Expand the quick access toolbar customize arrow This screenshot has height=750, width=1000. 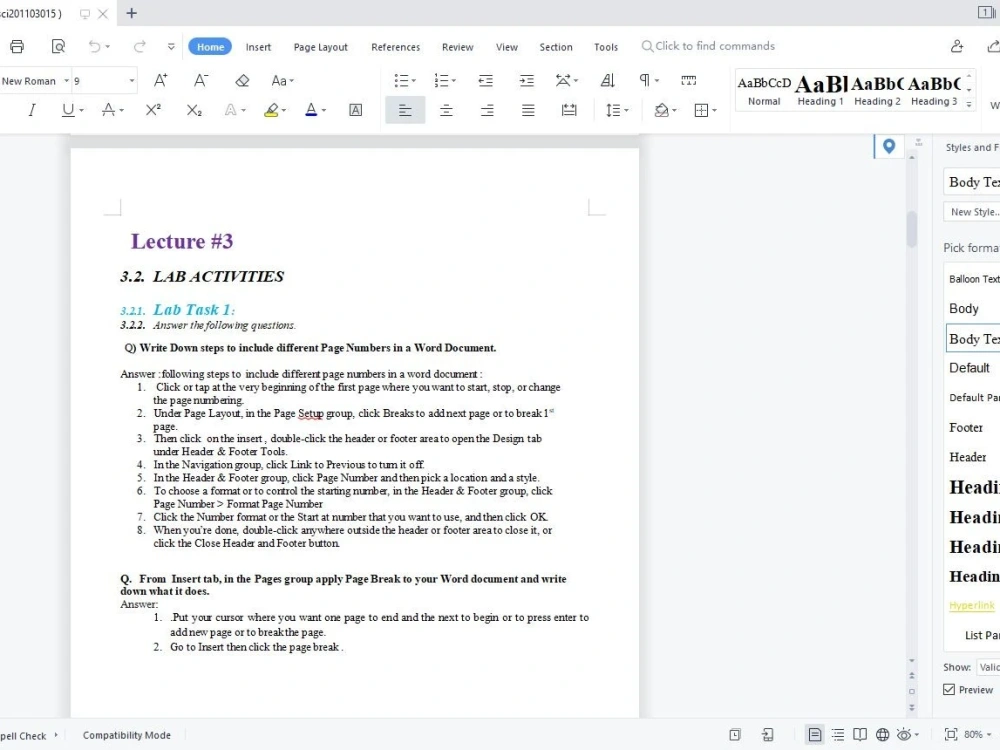[x=171, y=47]
